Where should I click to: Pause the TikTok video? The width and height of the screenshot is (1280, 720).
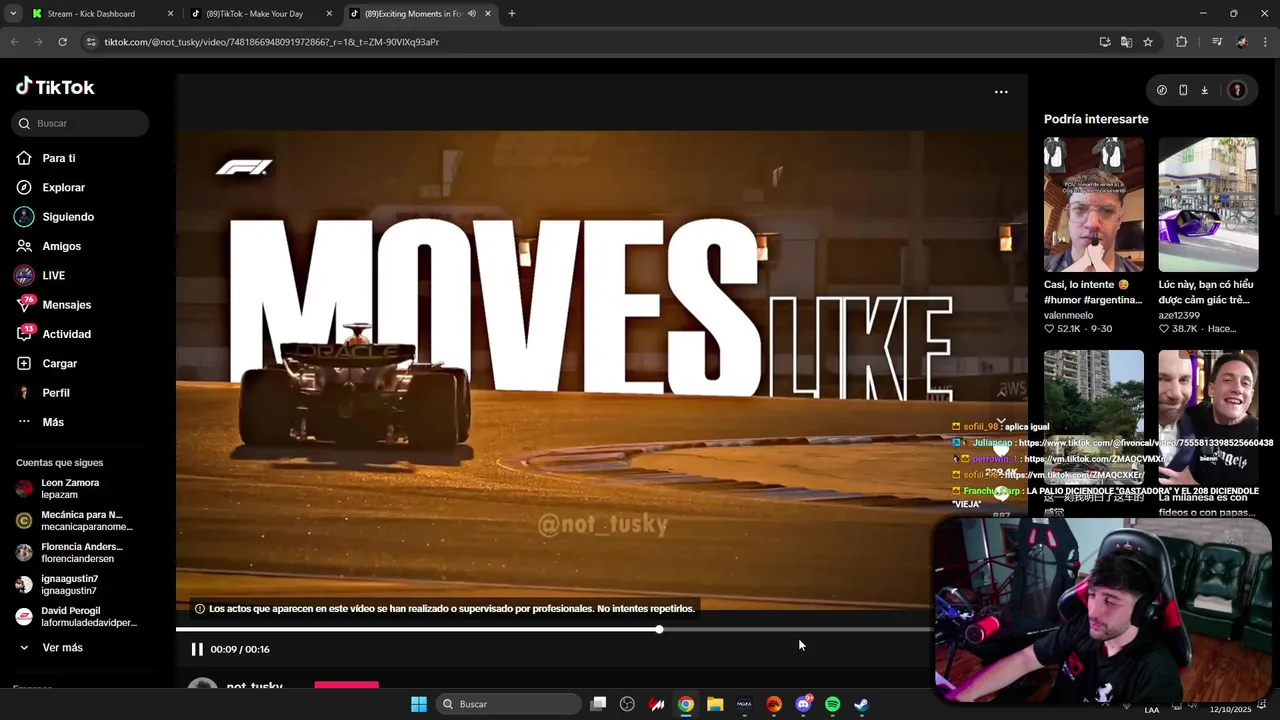coord(197,649)
